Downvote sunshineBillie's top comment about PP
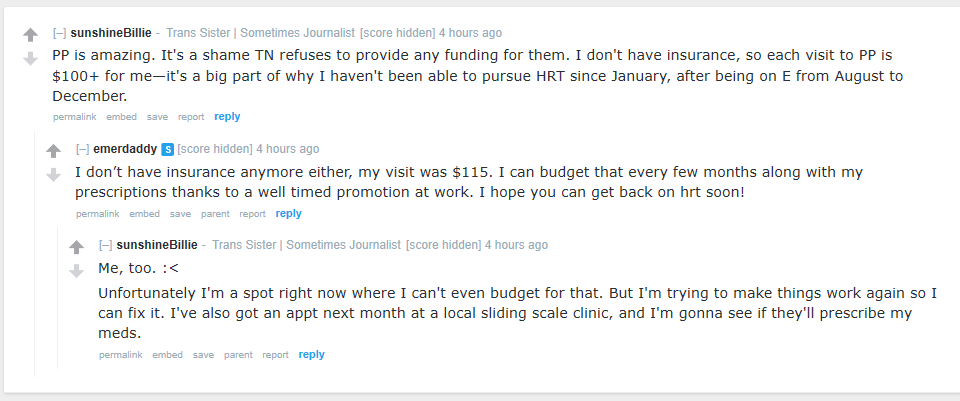The width and height of the screenshot is (960, 401). click(x=31, y=59)
